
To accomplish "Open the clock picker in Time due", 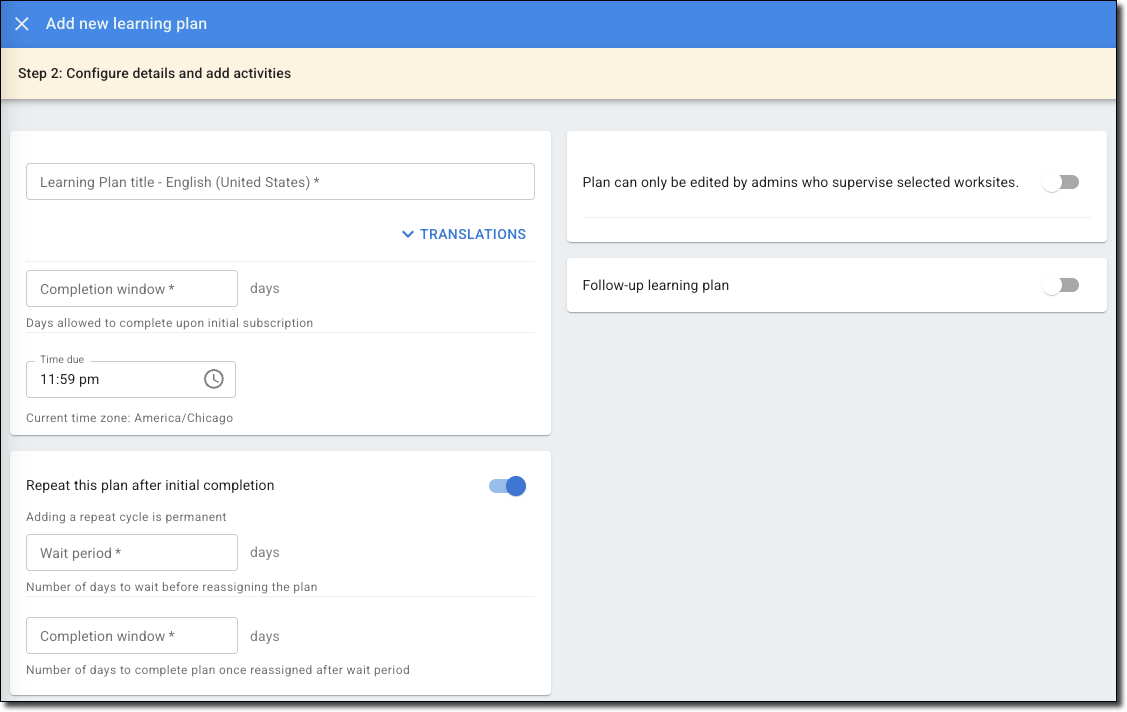I will pos(213,379).
